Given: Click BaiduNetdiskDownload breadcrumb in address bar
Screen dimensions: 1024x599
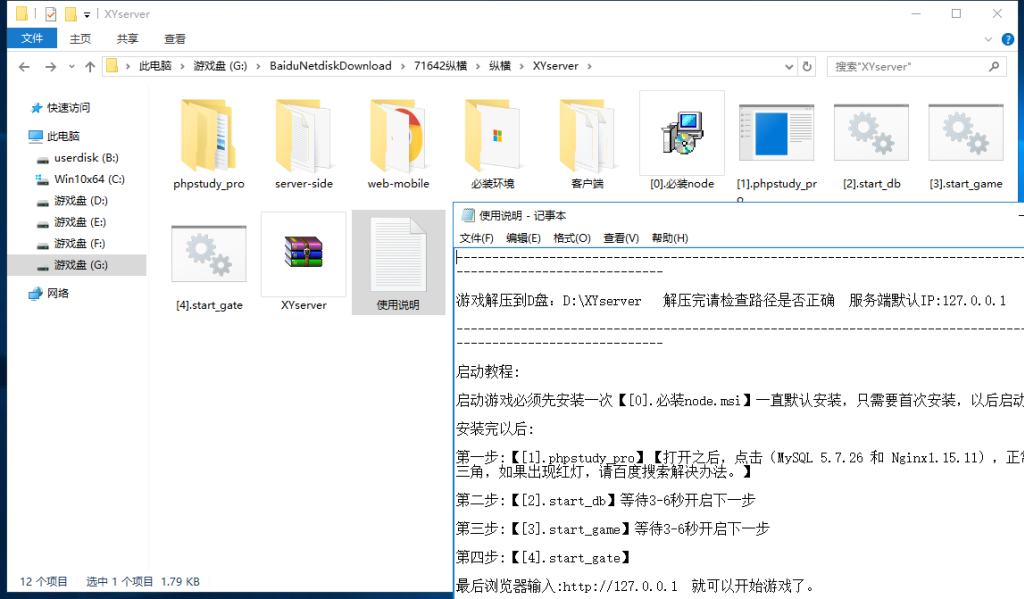Looking at the screenshot, I should click(330, 66).
